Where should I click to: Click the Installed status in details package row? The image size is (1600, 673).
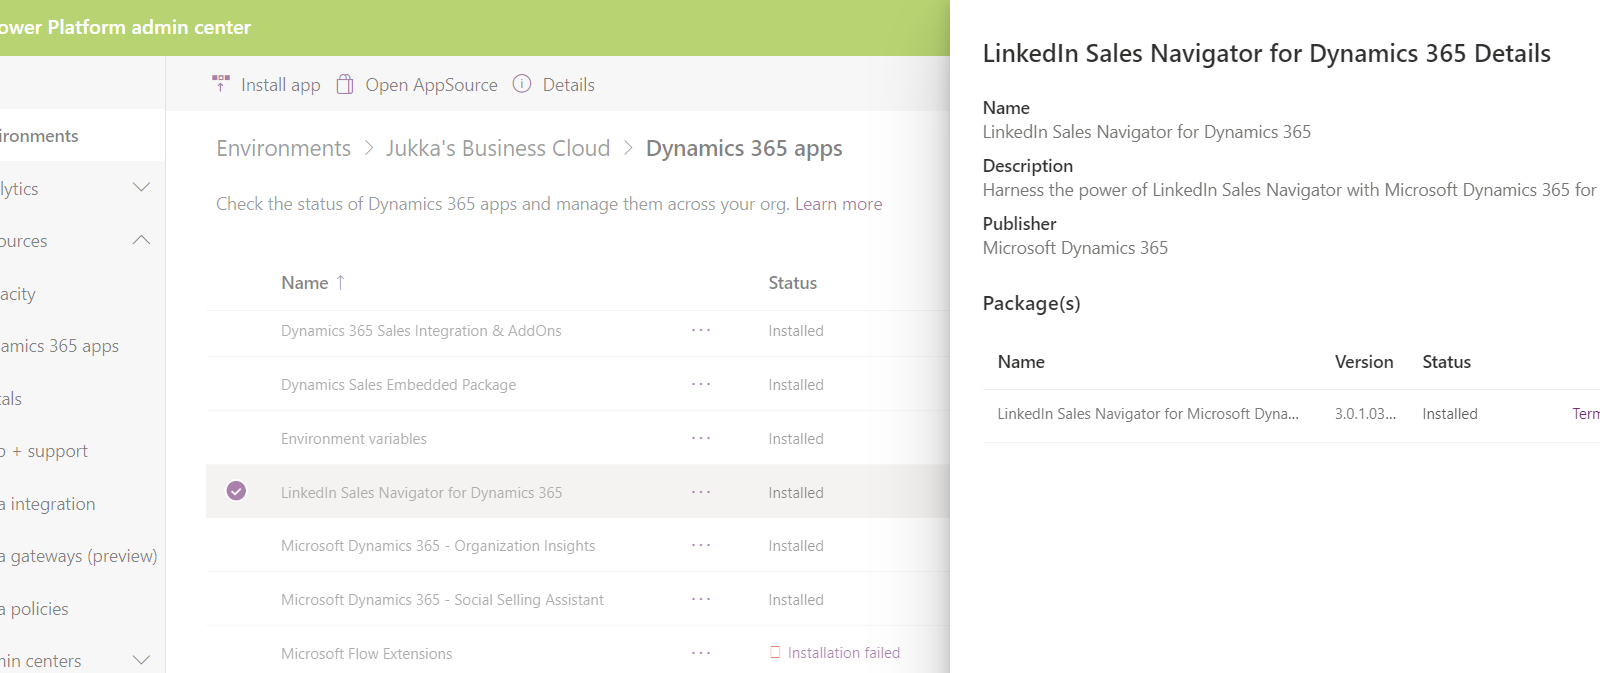click(1450, 414)
